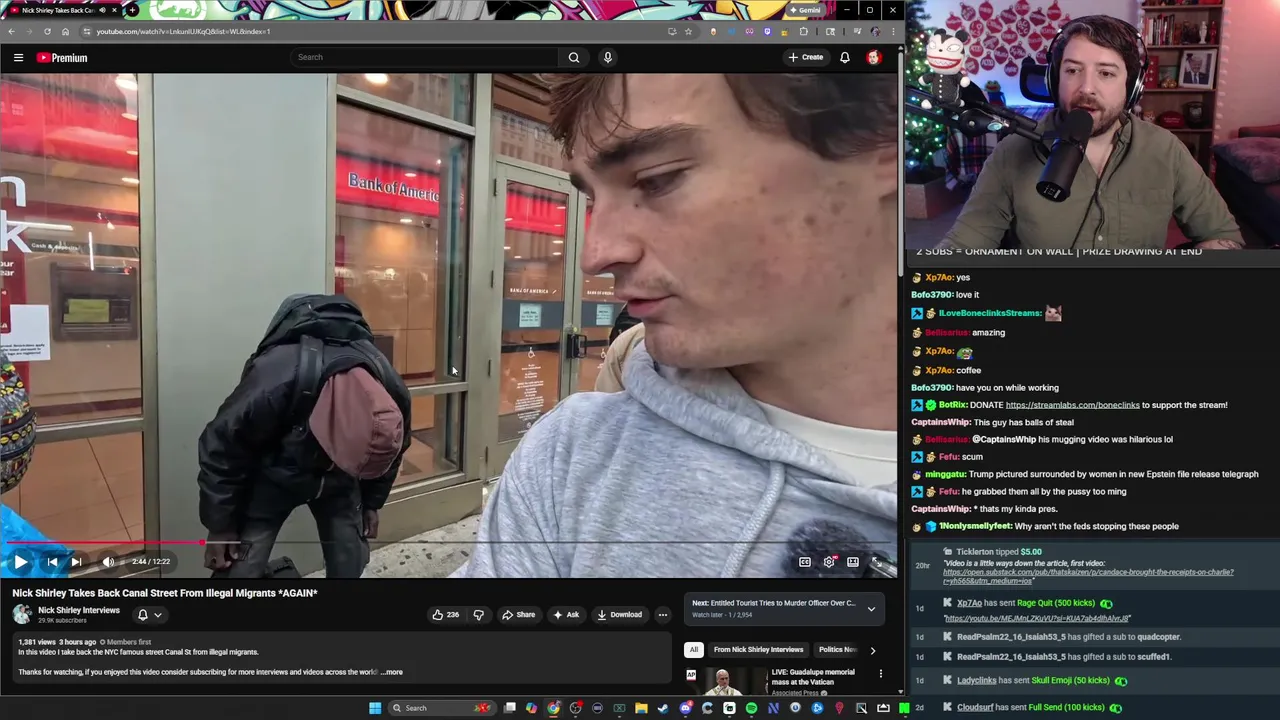This screenshot has height=720, width=1280.
Task: Open Gemini button in Chrome title bar
Action: click(x=805, y=10)
